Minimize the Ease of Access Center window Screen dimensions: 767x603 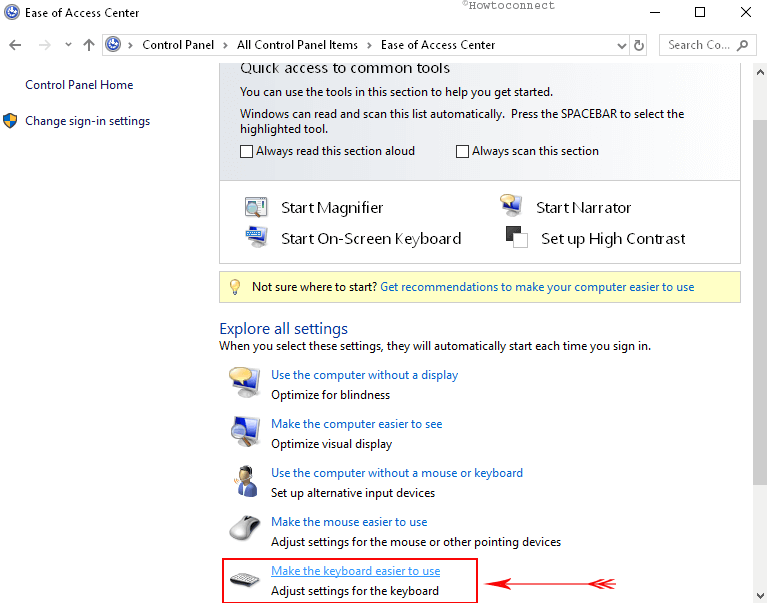click(654, 12)
